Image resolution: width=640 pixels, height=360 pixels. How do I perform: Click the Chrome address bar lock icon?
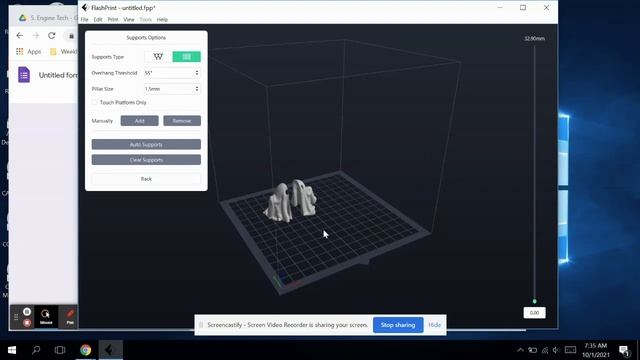71,36
